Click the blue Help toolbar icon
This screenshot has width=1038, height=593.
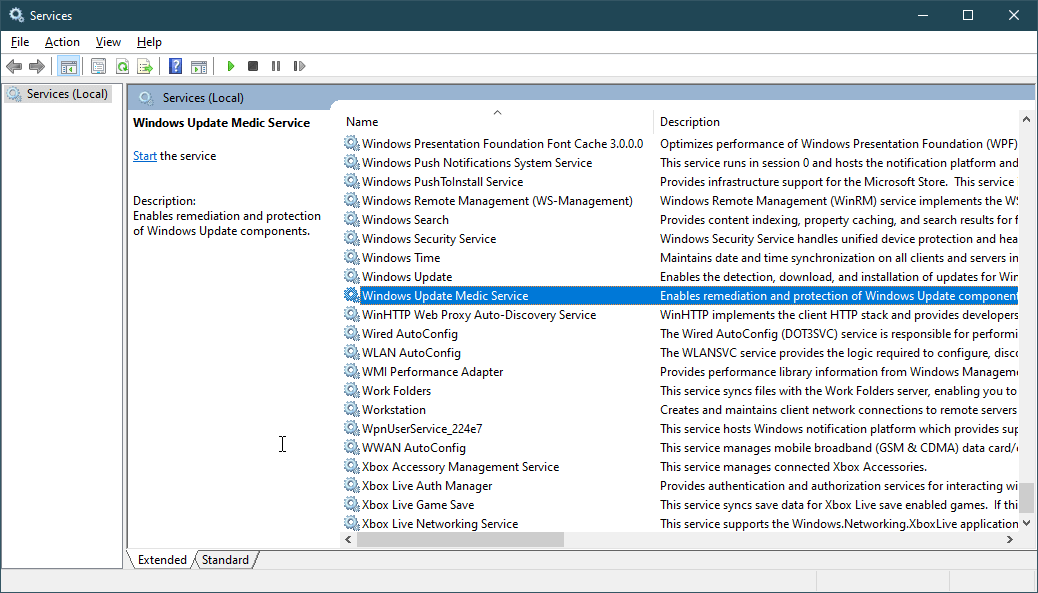(x=176, y=66)
